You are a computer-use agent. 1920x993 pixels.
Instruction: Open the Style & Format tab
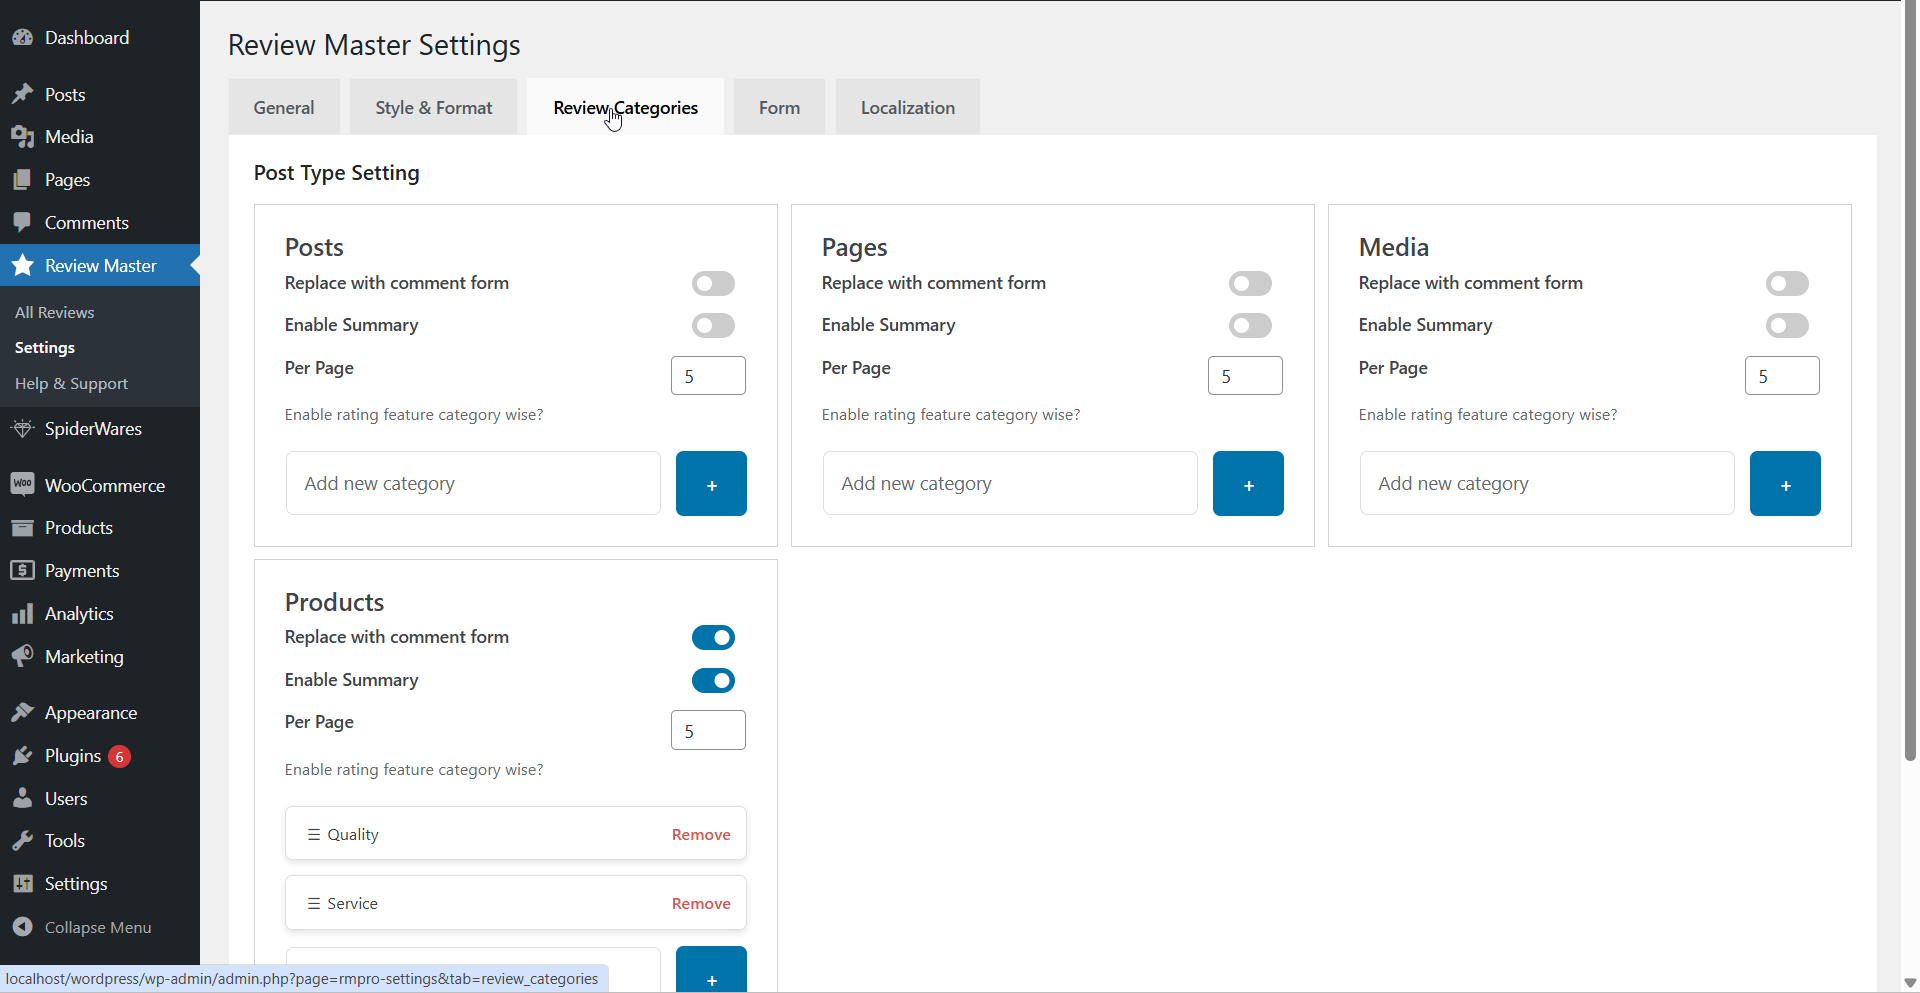434,107
